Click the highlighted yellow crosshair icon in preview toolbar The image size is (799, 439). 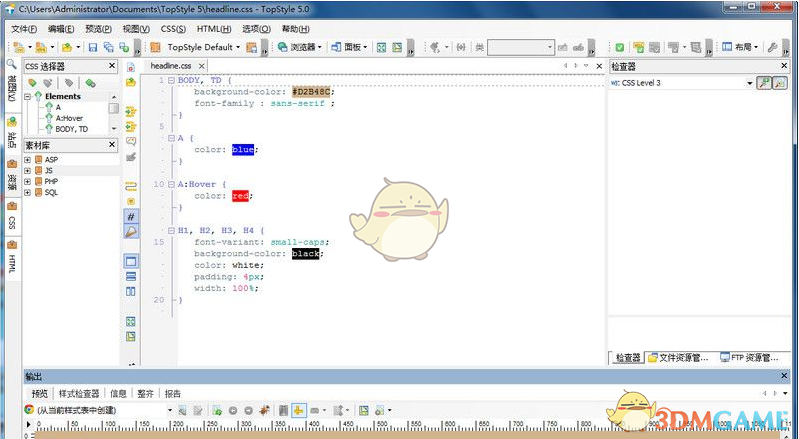point(299,410)
